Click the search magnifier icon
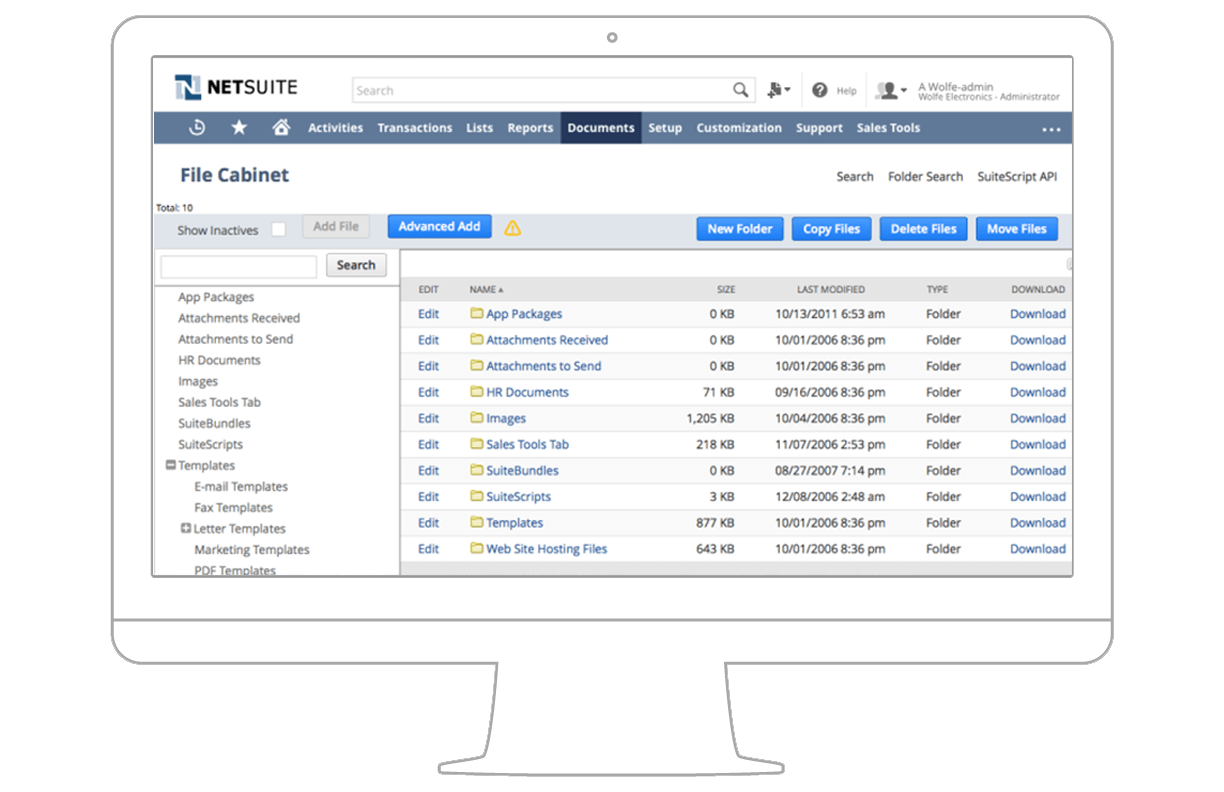The height and width of the screenshot is (792, 1224). point(740,90)
